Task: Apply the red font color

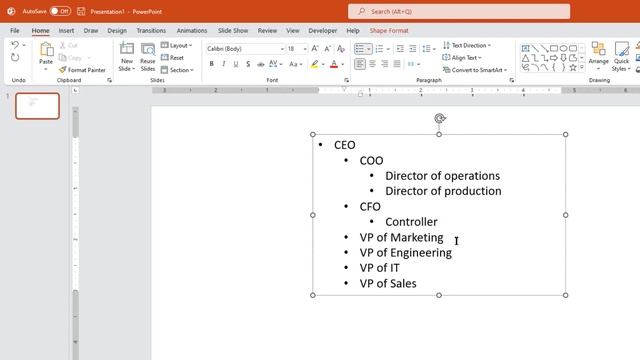Action: 334,64
